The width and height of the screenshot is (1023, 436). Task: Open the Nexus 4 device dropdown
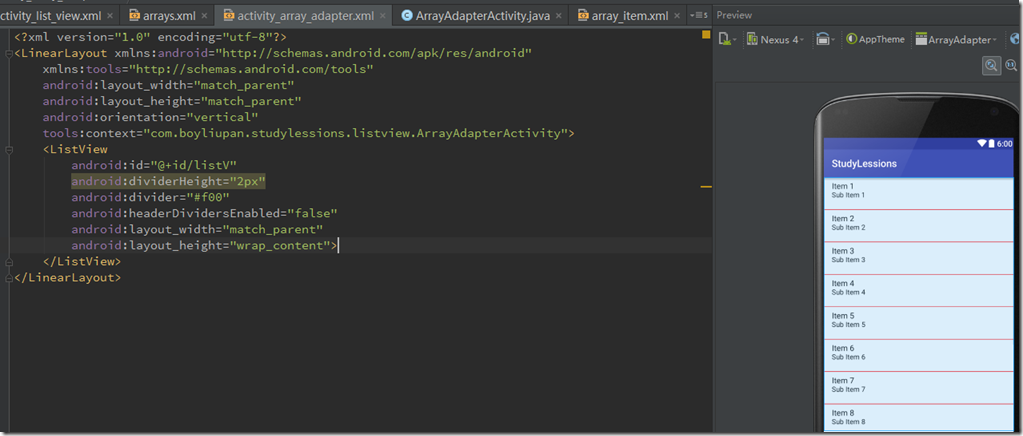(774, 39)
